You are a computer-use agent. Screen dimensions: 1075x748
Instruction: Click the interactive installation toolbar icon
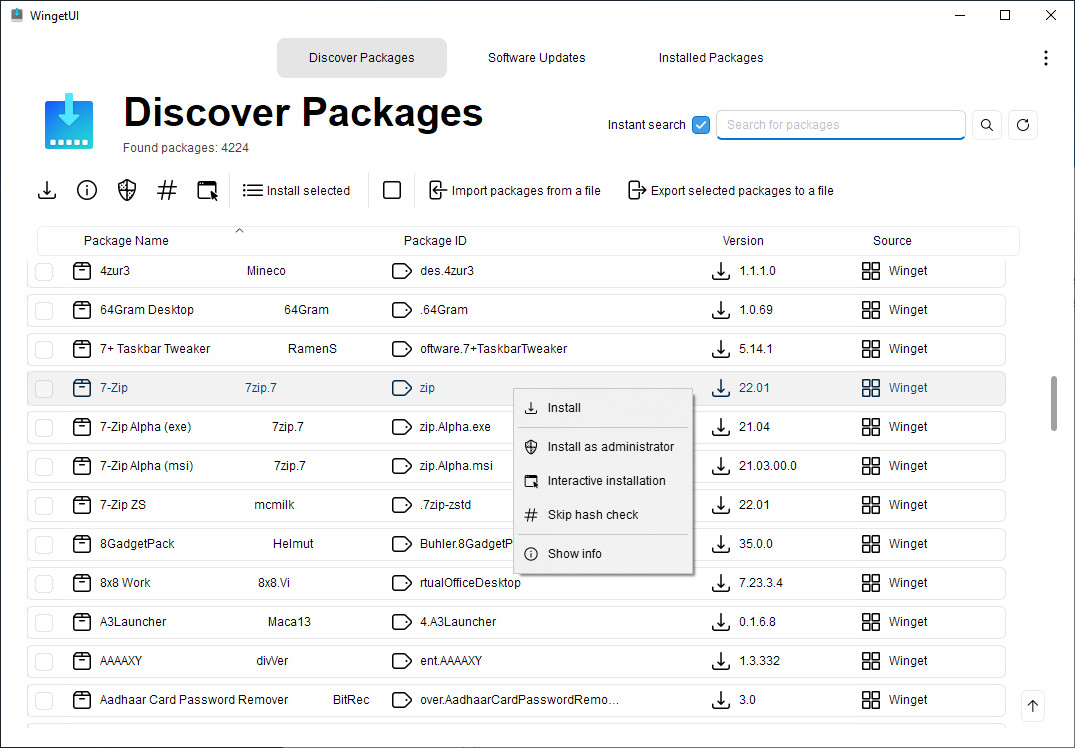click(207, 190)
